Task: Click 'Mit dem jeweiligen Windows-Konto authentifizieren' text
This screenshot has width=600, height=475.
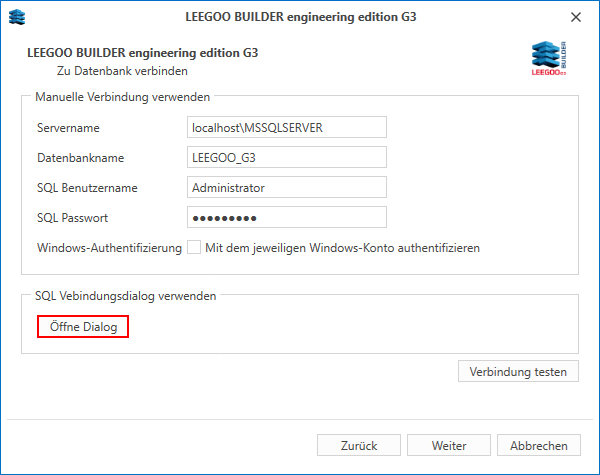Action: (342, 248)
